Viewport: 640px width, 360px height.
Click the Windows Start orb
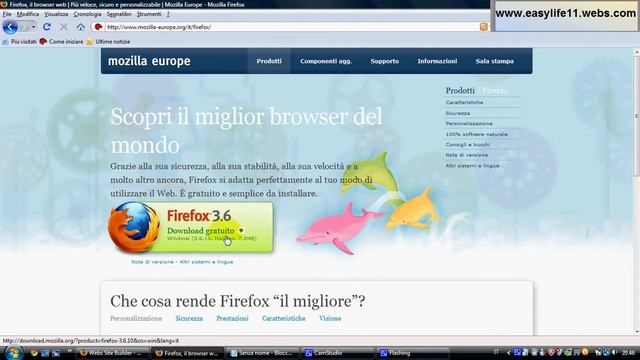point(13,353)
